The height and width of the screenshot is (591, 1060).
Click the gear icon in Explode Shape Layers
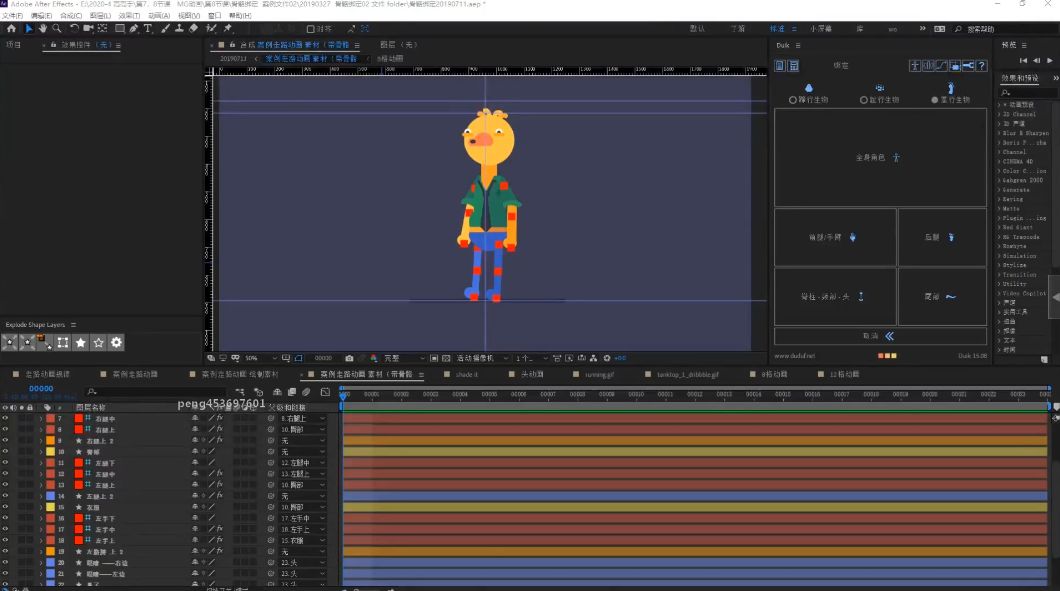click(x=116, y=342)
